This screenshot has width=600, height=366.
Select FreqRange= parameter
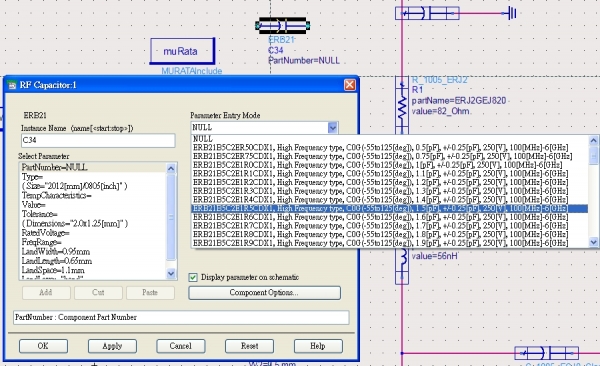click(x=93, y=242)
